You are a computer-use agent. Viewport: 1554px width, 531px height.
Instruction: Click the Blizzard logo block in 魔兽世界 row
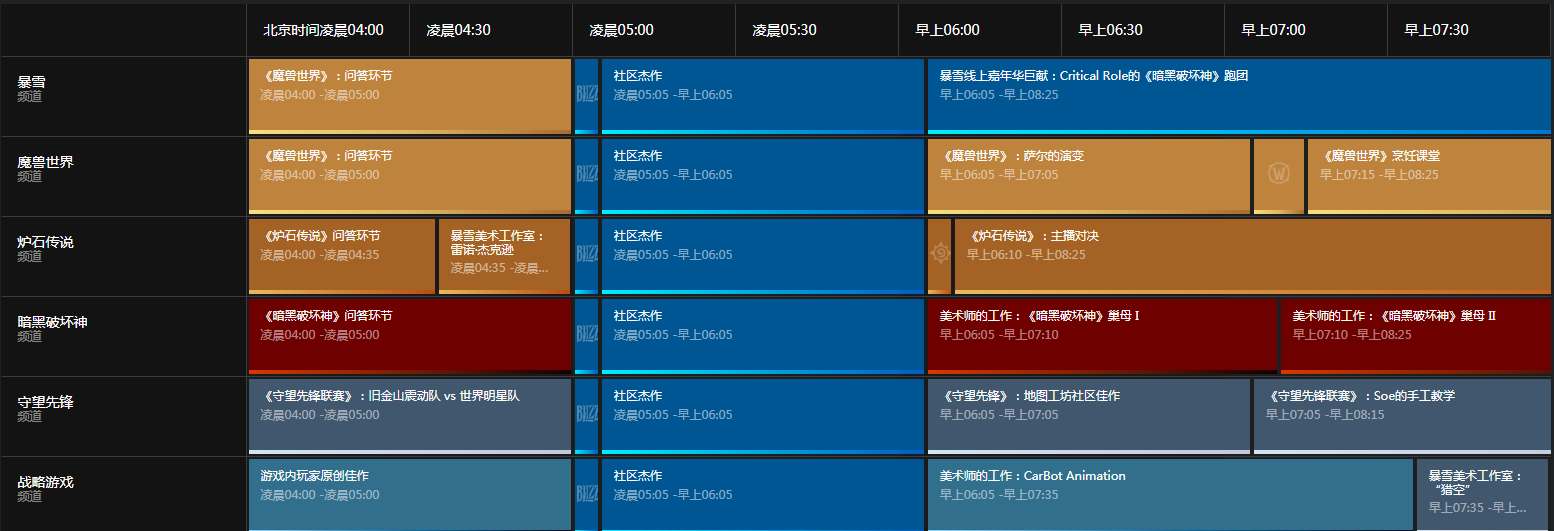point(586,176)
